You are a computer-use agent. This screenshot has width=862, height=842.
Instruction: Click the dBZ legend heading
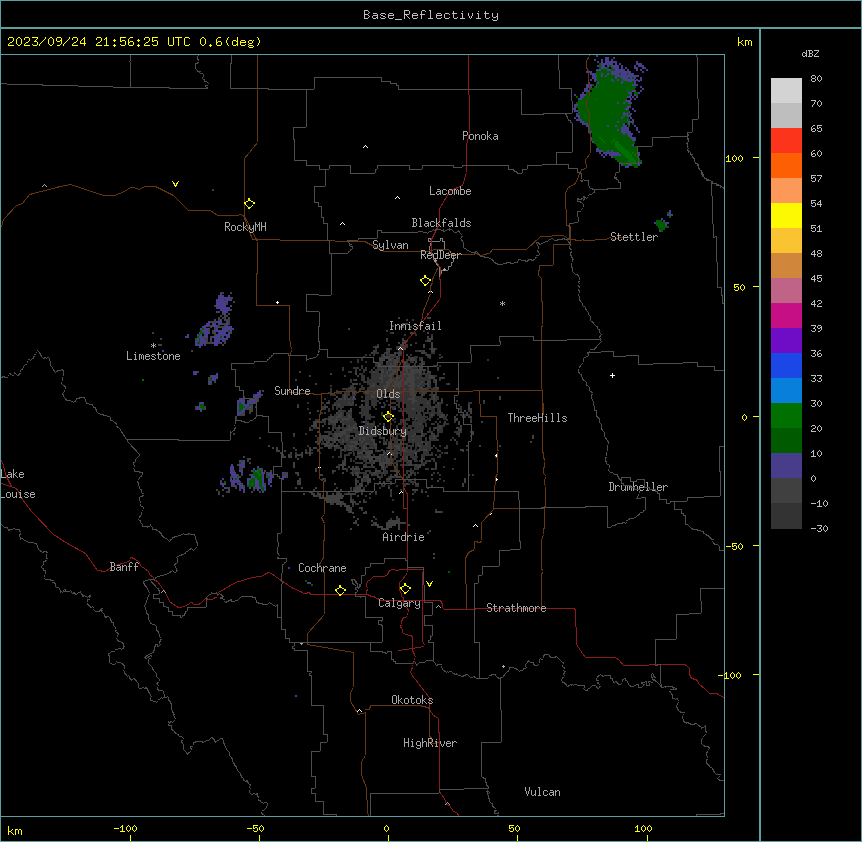click(x=810, y=53)
